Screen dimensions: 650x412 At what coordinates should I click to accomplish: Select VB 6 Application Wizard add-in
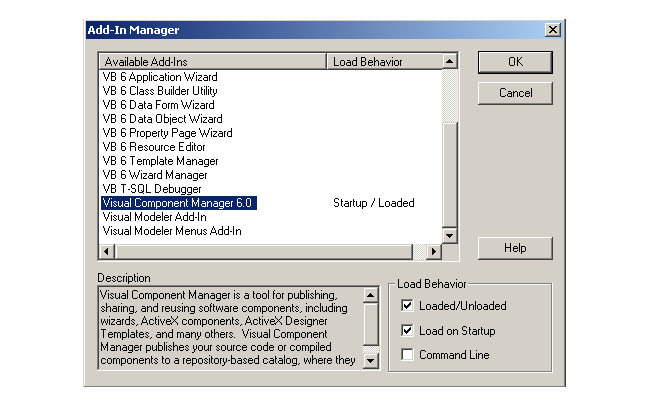[x=160, y=77]
